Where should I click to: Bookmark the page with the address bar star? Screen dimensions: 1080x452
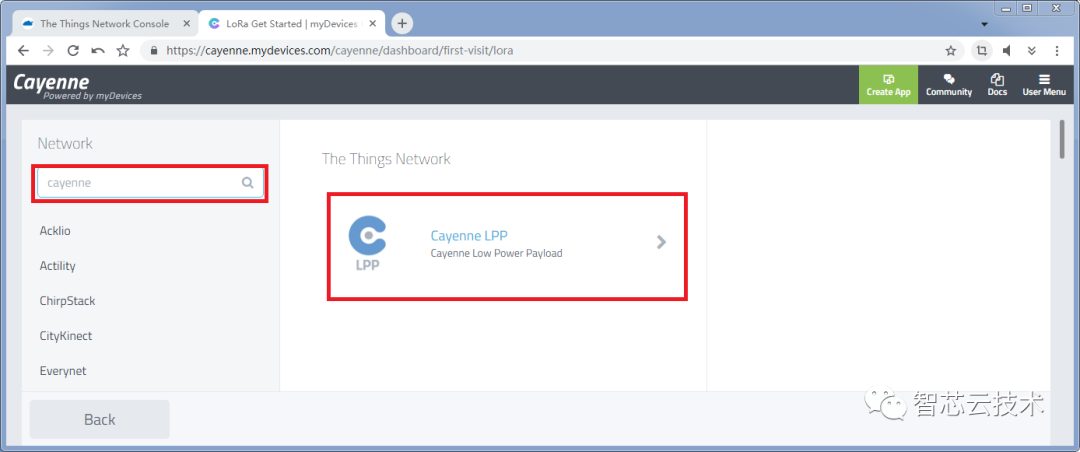click(951, 50)
